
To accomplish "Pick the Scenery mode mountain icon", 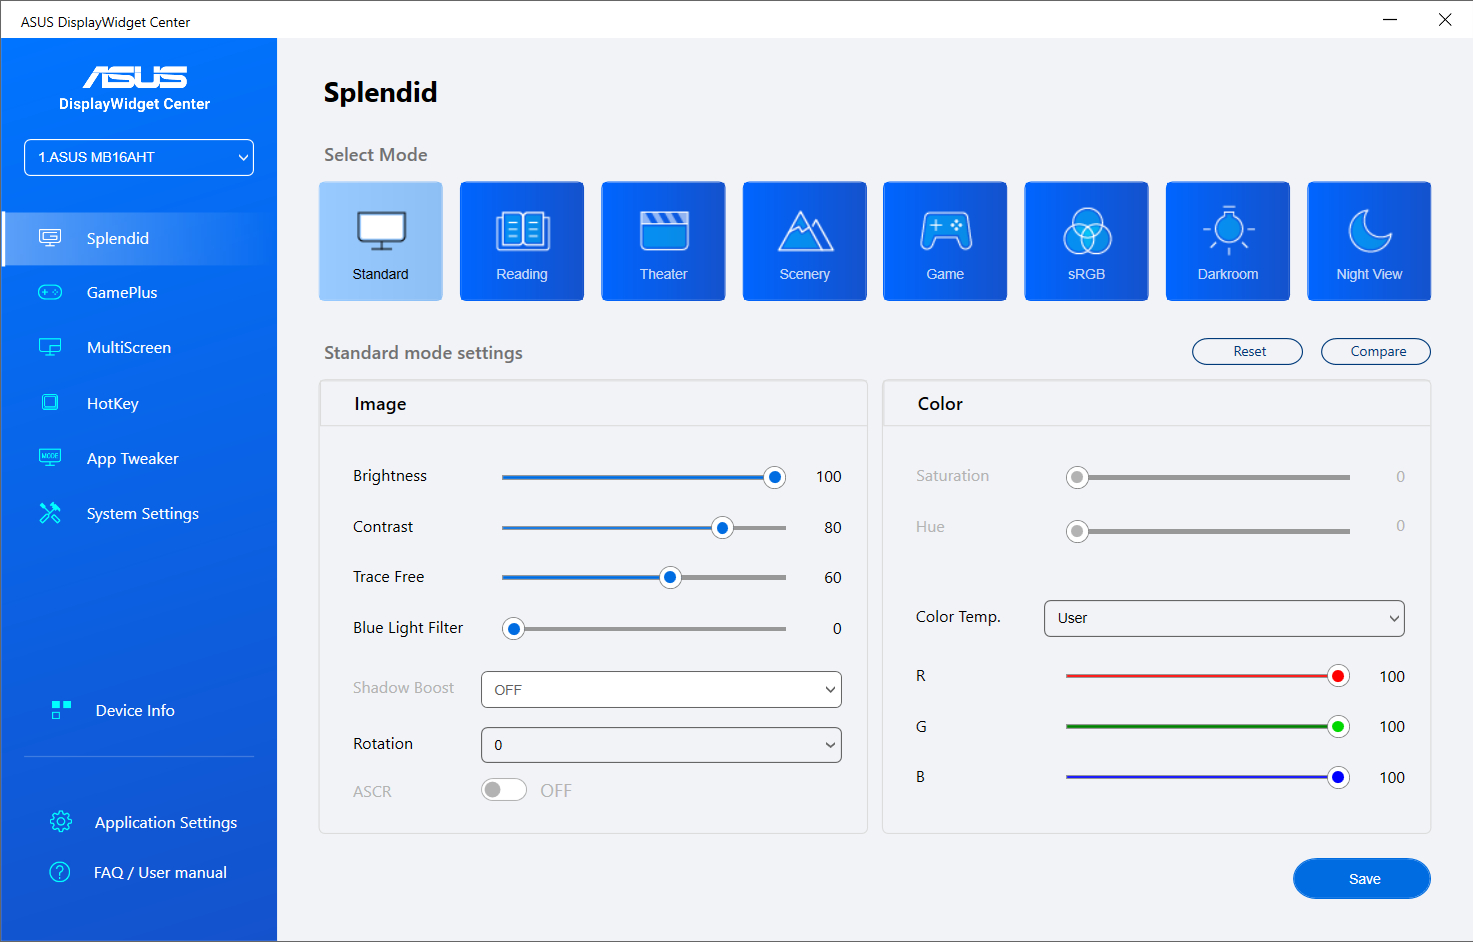I will pos(805,231).
